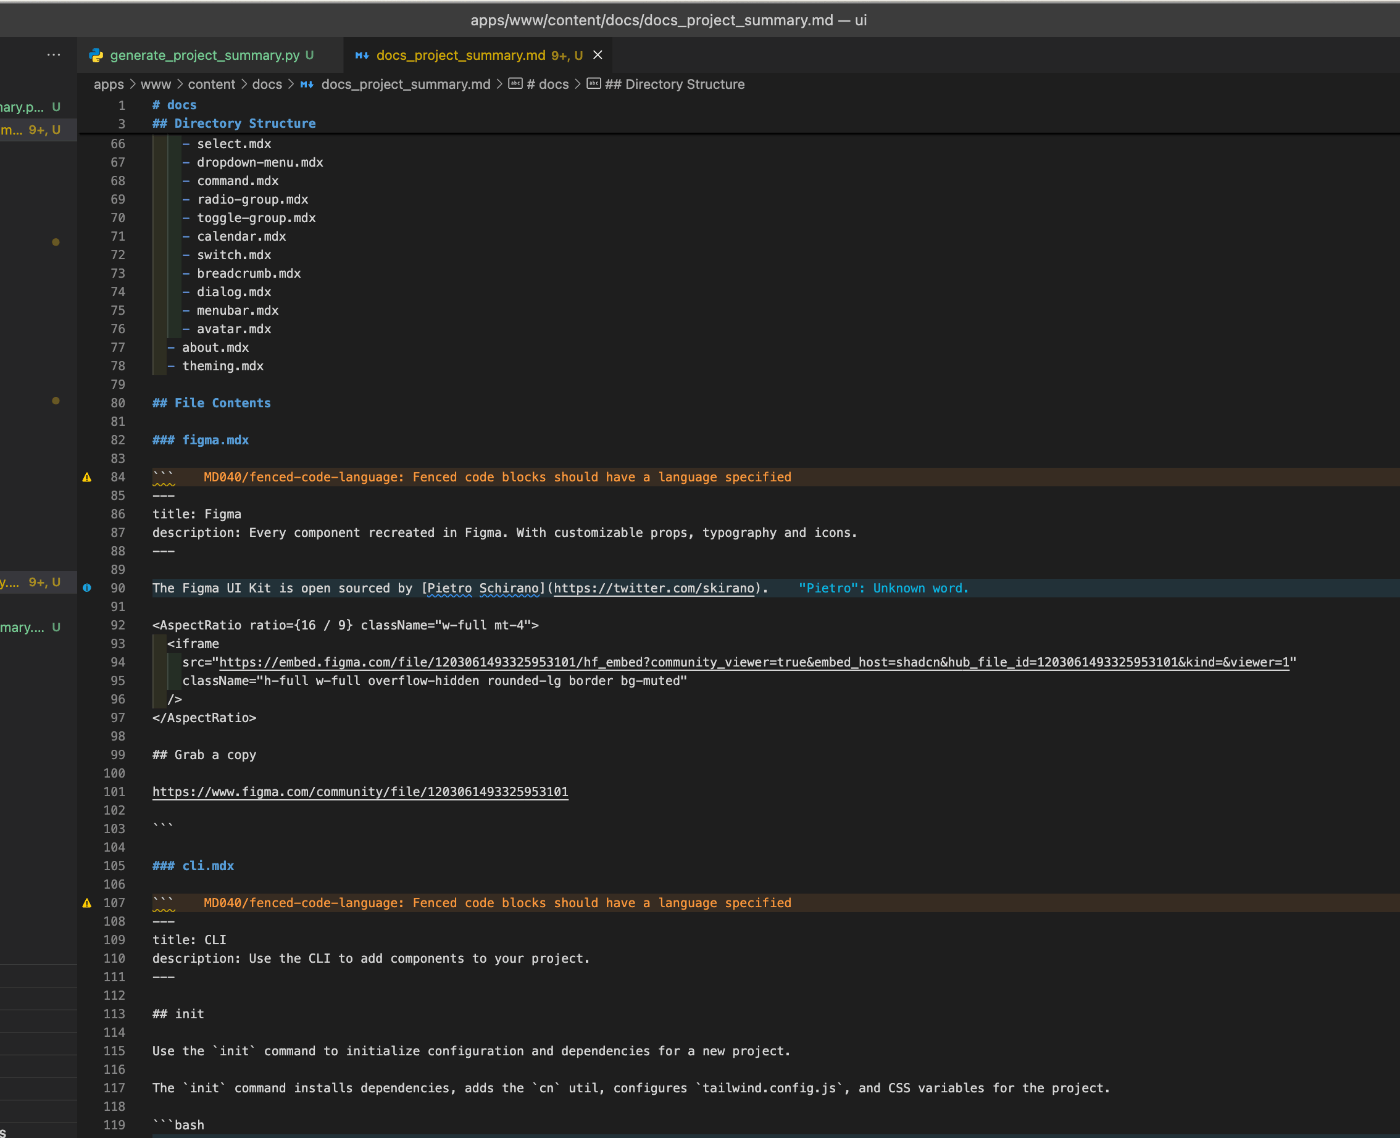Select the sidebar file 'y... 9+, U'
The width and height of the screenshot is (1400, 1138).
click(38, 582)
